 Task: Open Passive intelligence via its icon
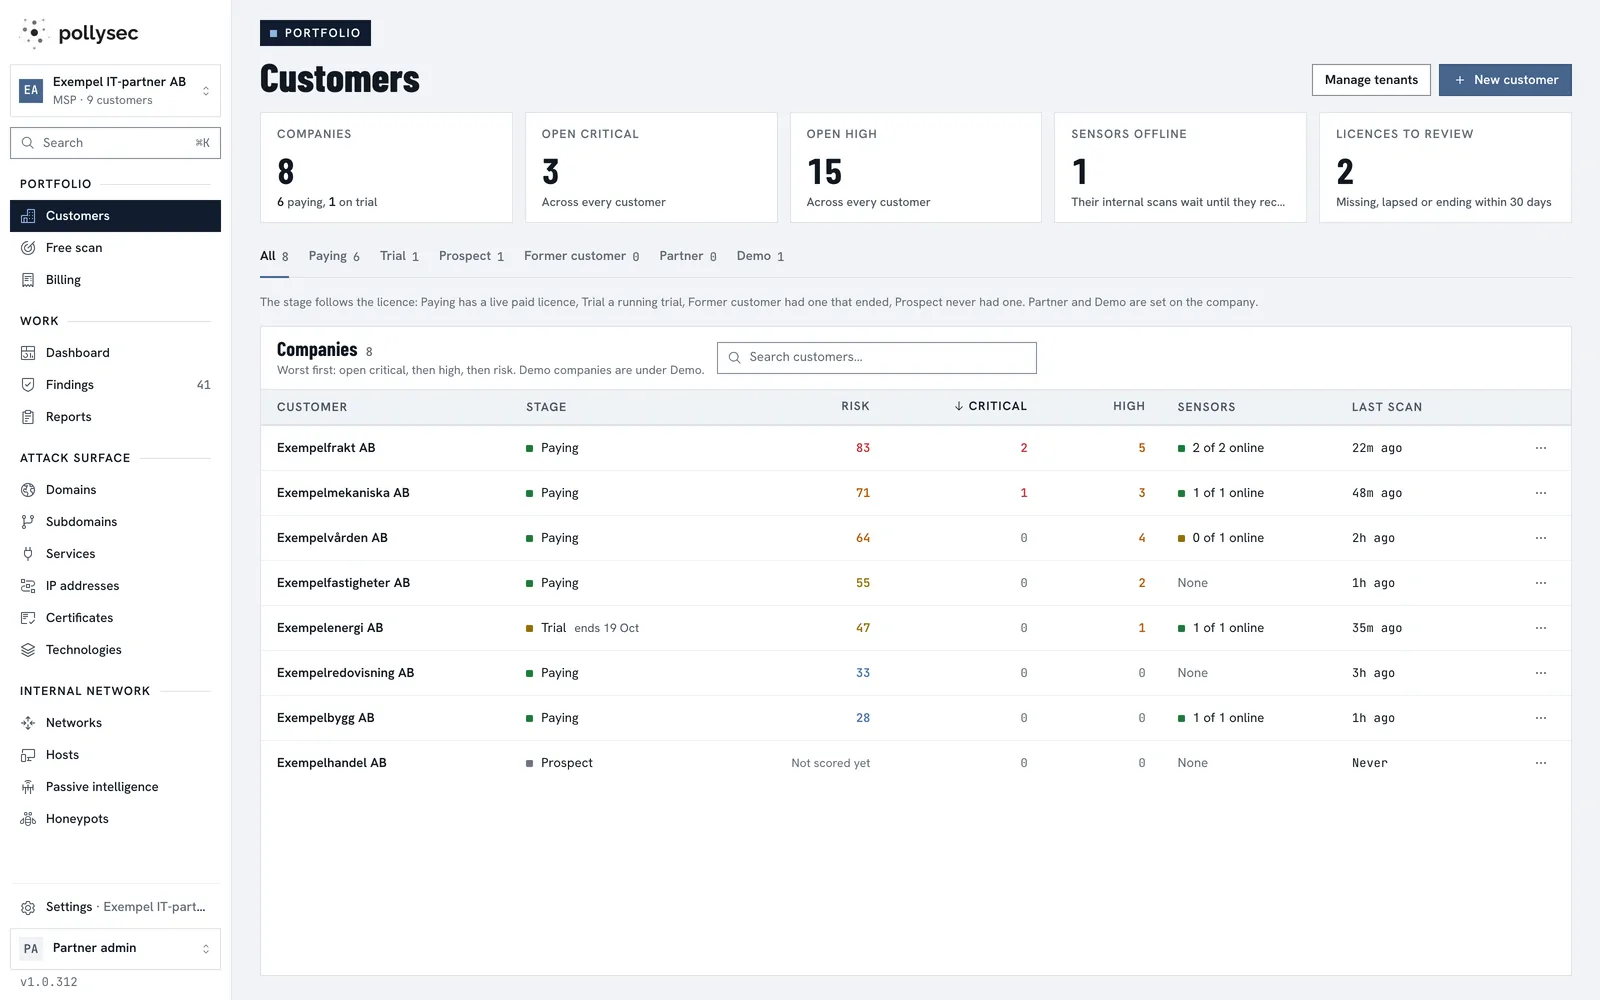pyautogui.click(x=28, y=787)
